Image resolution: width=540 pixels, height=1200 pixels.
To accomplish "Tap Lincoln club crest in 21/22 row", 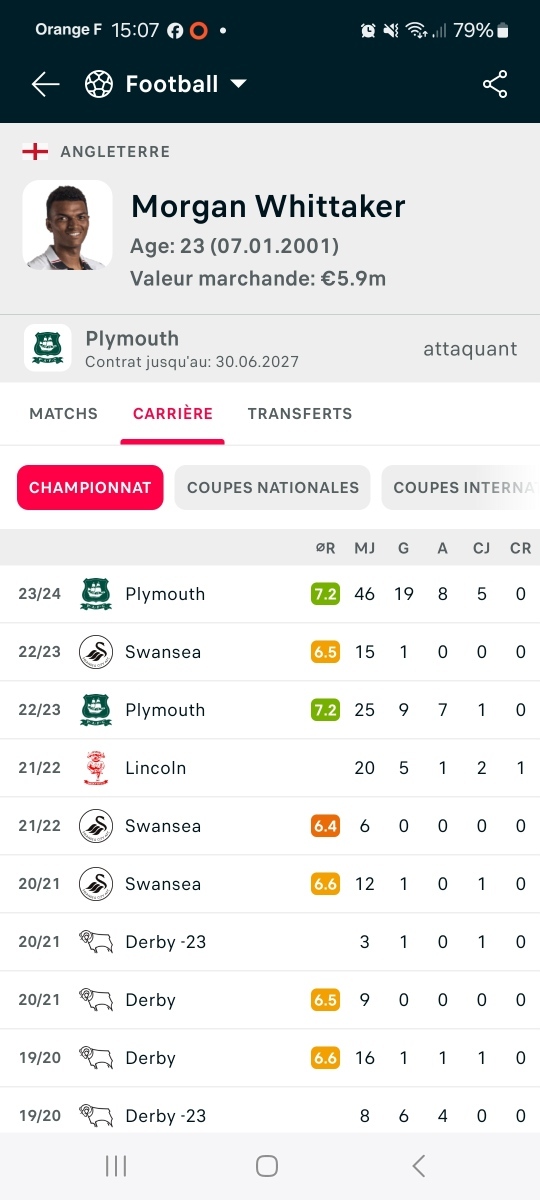I will (96, 768).
